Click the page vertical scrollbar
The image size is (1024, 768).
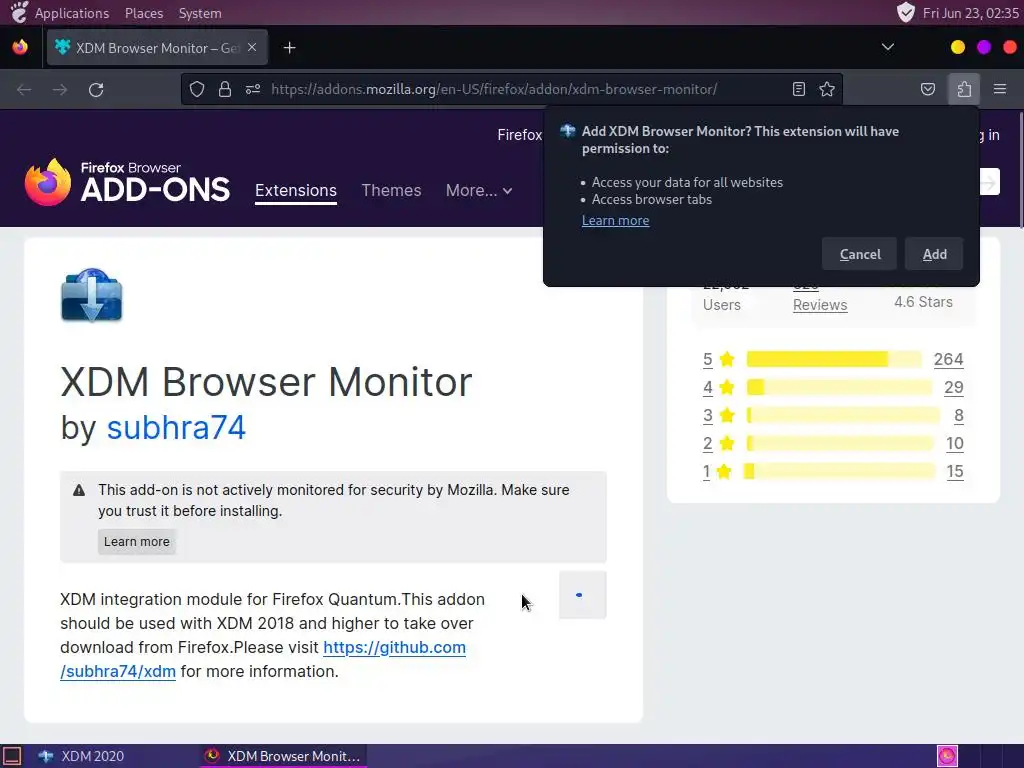pyautogui.click(x=1020, y=170)
